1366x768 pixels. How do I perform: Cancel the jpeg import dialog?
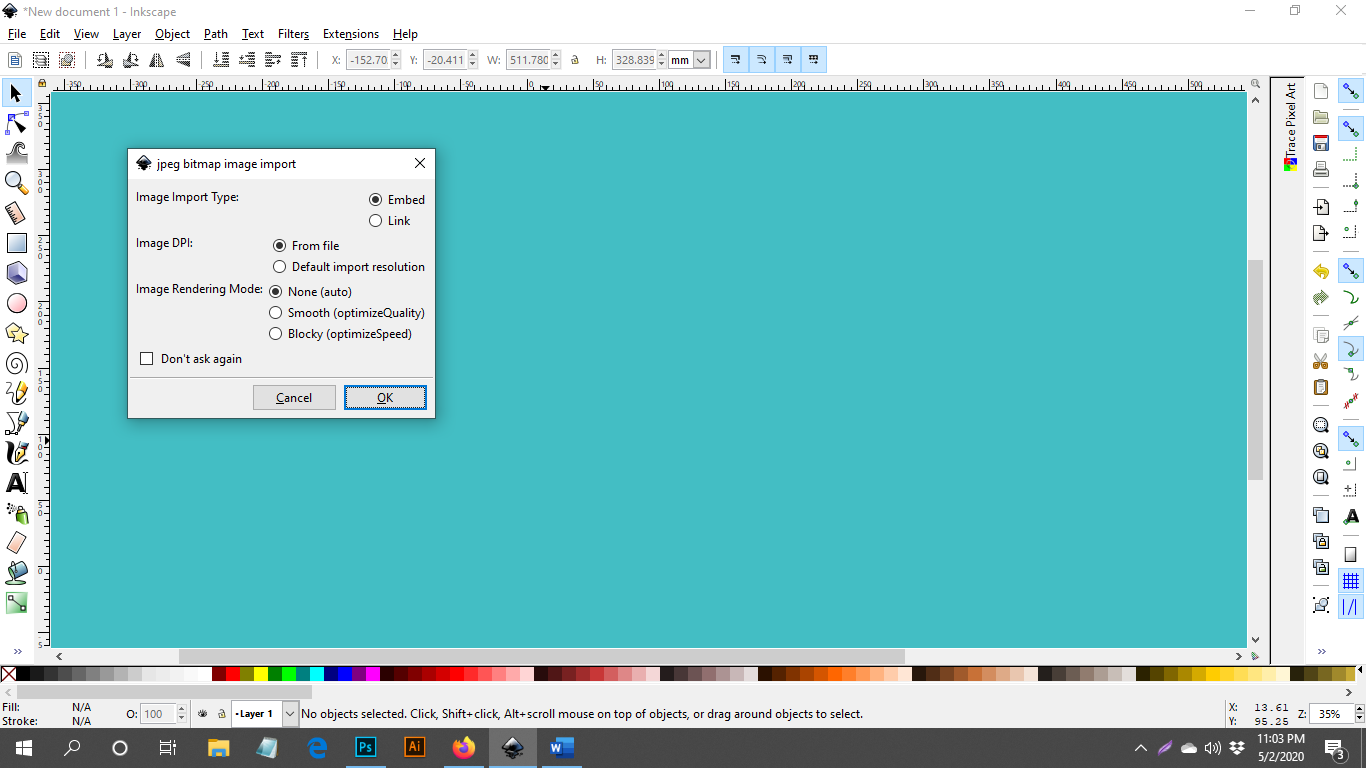coord(294,398)
